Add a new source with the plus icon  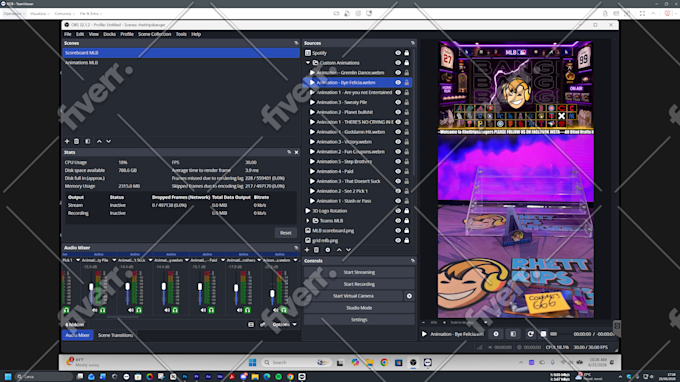[x=307, y=250]
